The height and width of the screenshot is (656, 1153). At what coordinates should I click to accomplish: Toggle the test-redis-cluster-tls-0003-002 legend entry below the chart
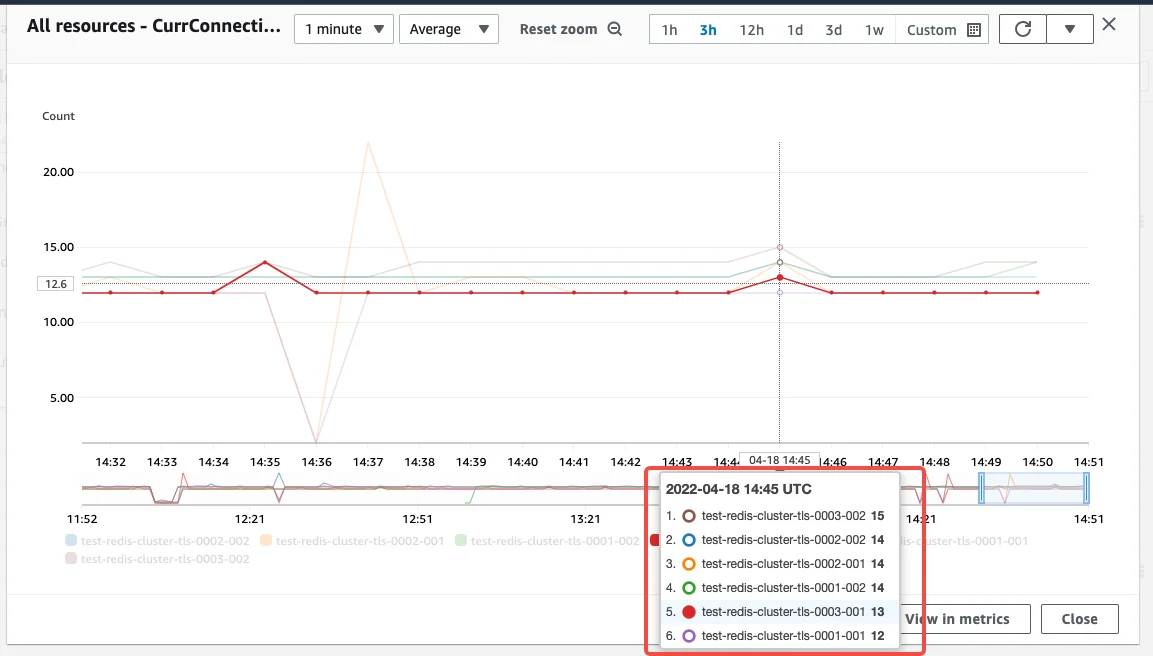(x=157, y=559)
